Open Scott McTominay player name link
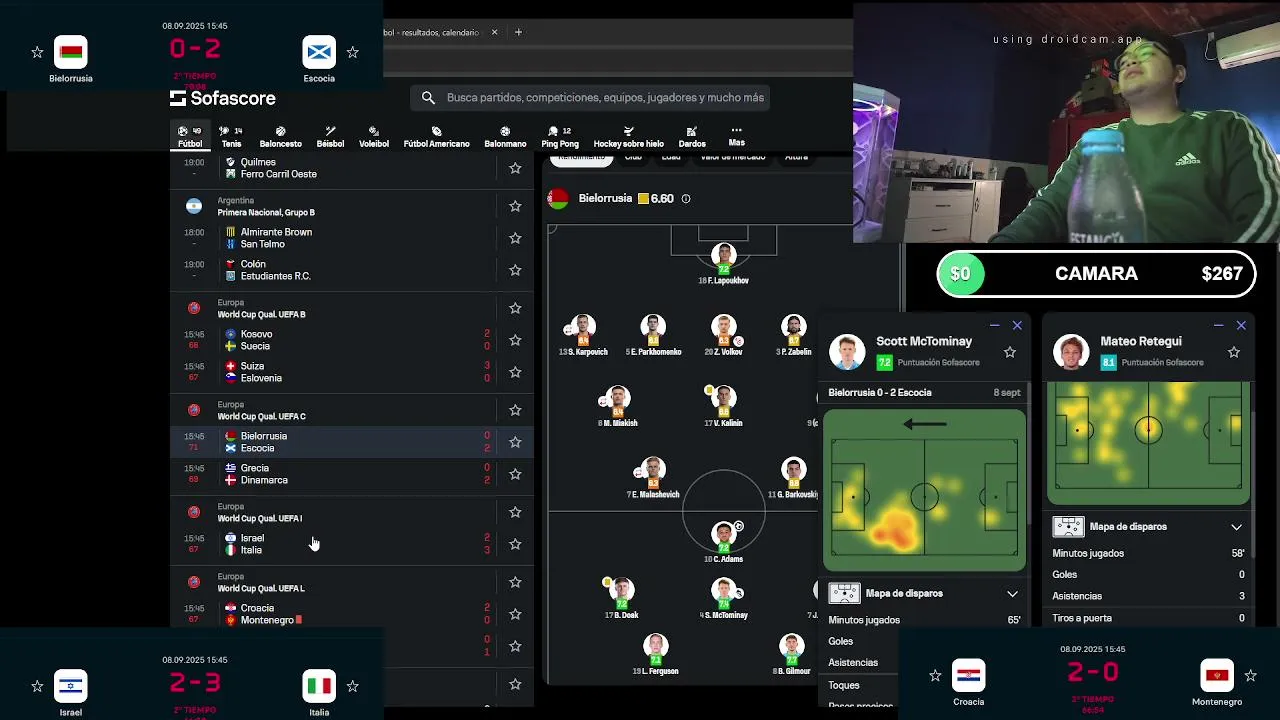The height and width of the screenshot is (720, 1280). pos(924,341)
